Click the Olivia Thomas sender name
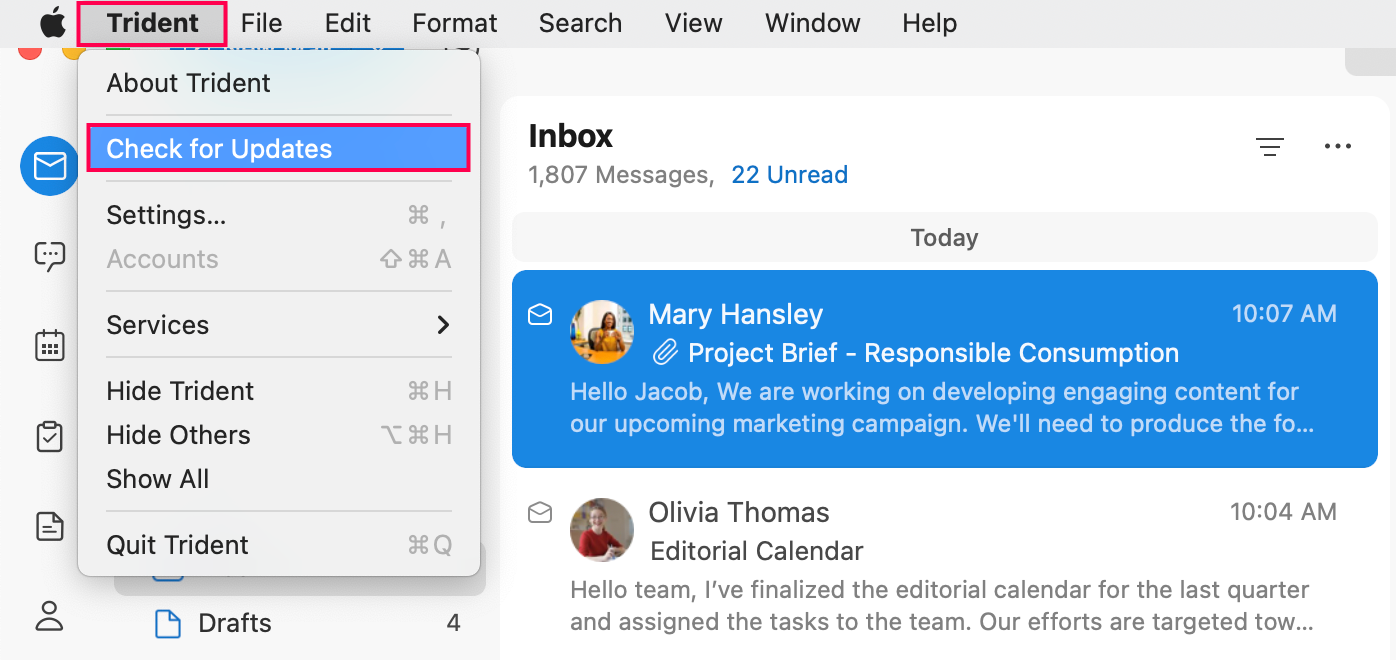Image resolution: width=1396 pixels, height=660 pixels. [x=739, y=512]
